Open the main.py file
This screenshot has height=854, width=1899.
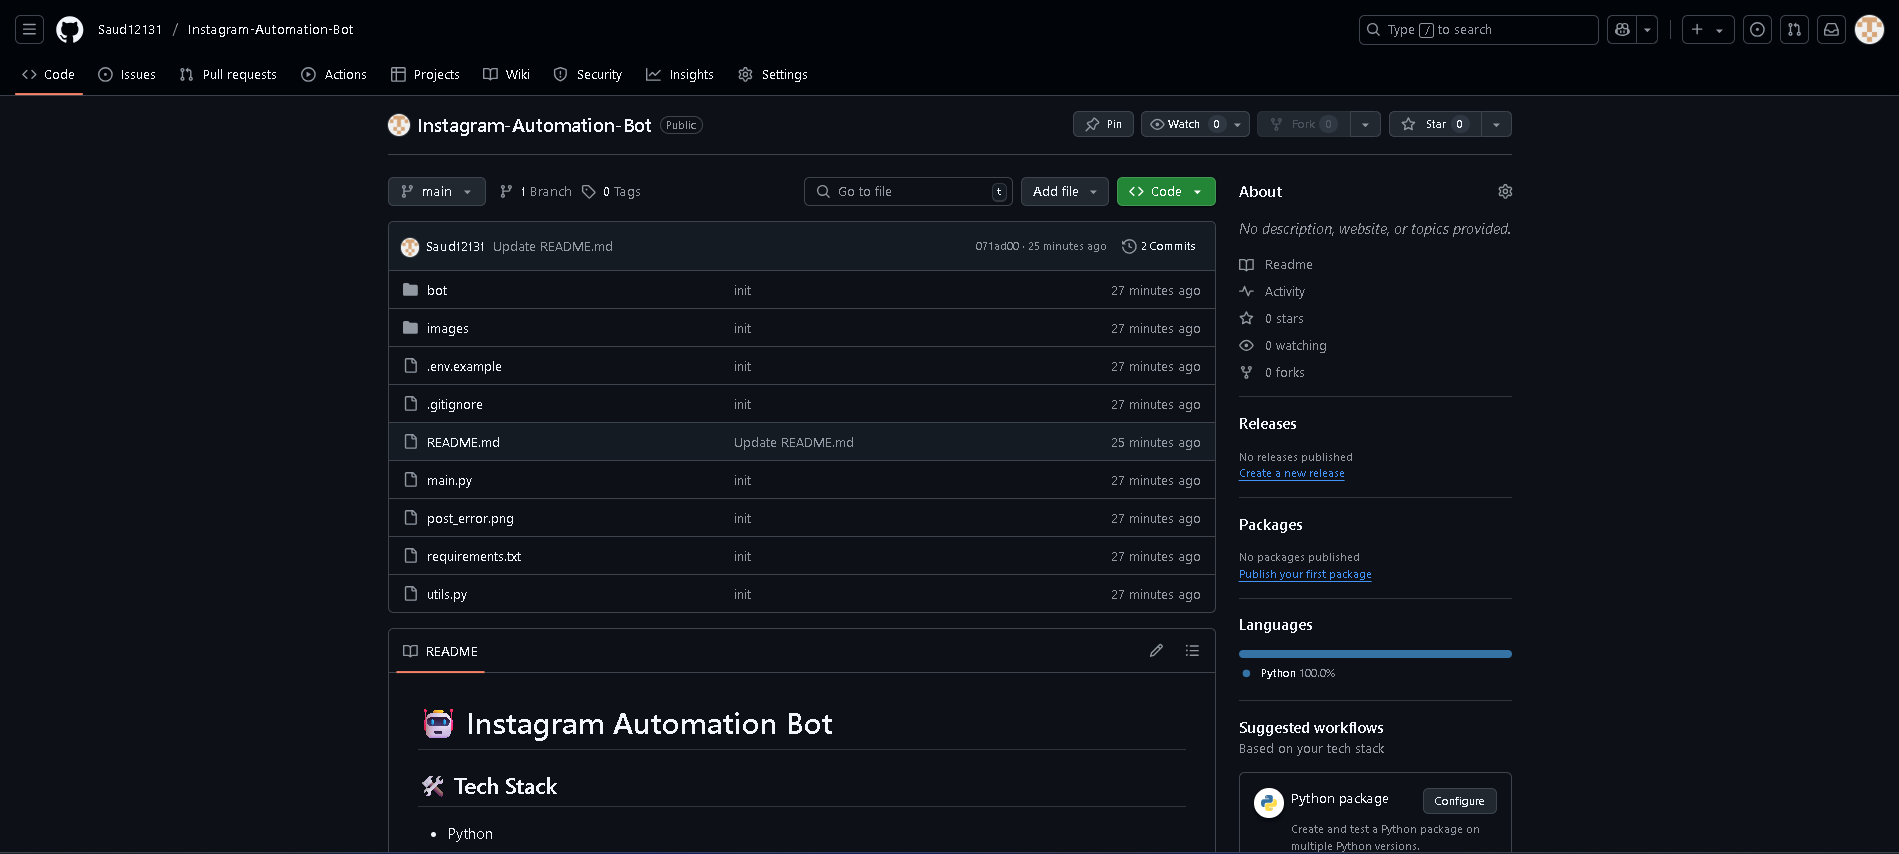tap(449, 480)
